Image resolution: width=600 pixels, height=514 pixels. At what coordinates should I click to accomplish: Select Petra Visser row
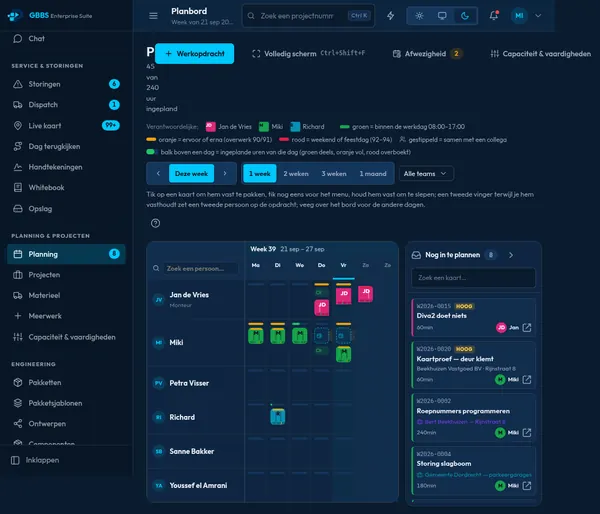tap(196, 383)
